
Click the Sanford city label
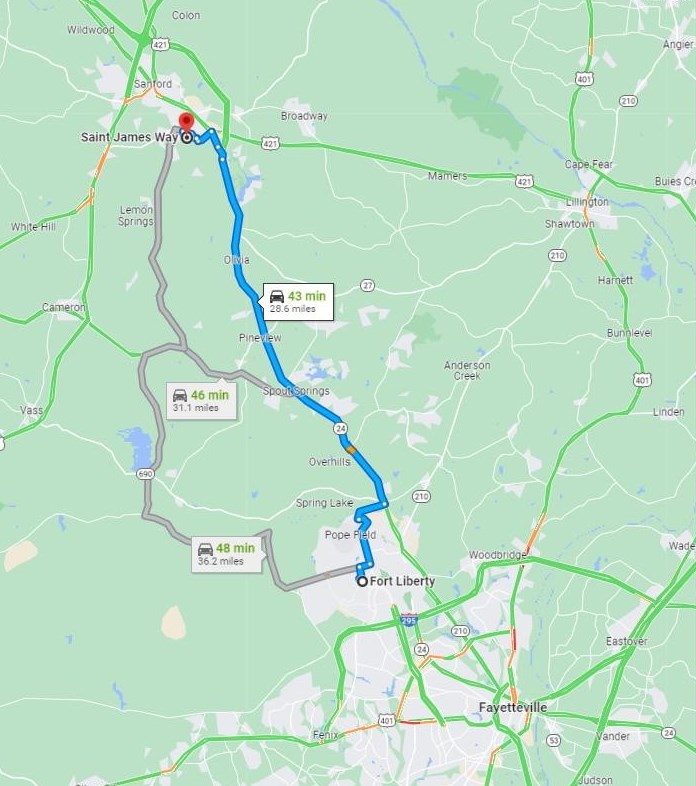point(153,84)
